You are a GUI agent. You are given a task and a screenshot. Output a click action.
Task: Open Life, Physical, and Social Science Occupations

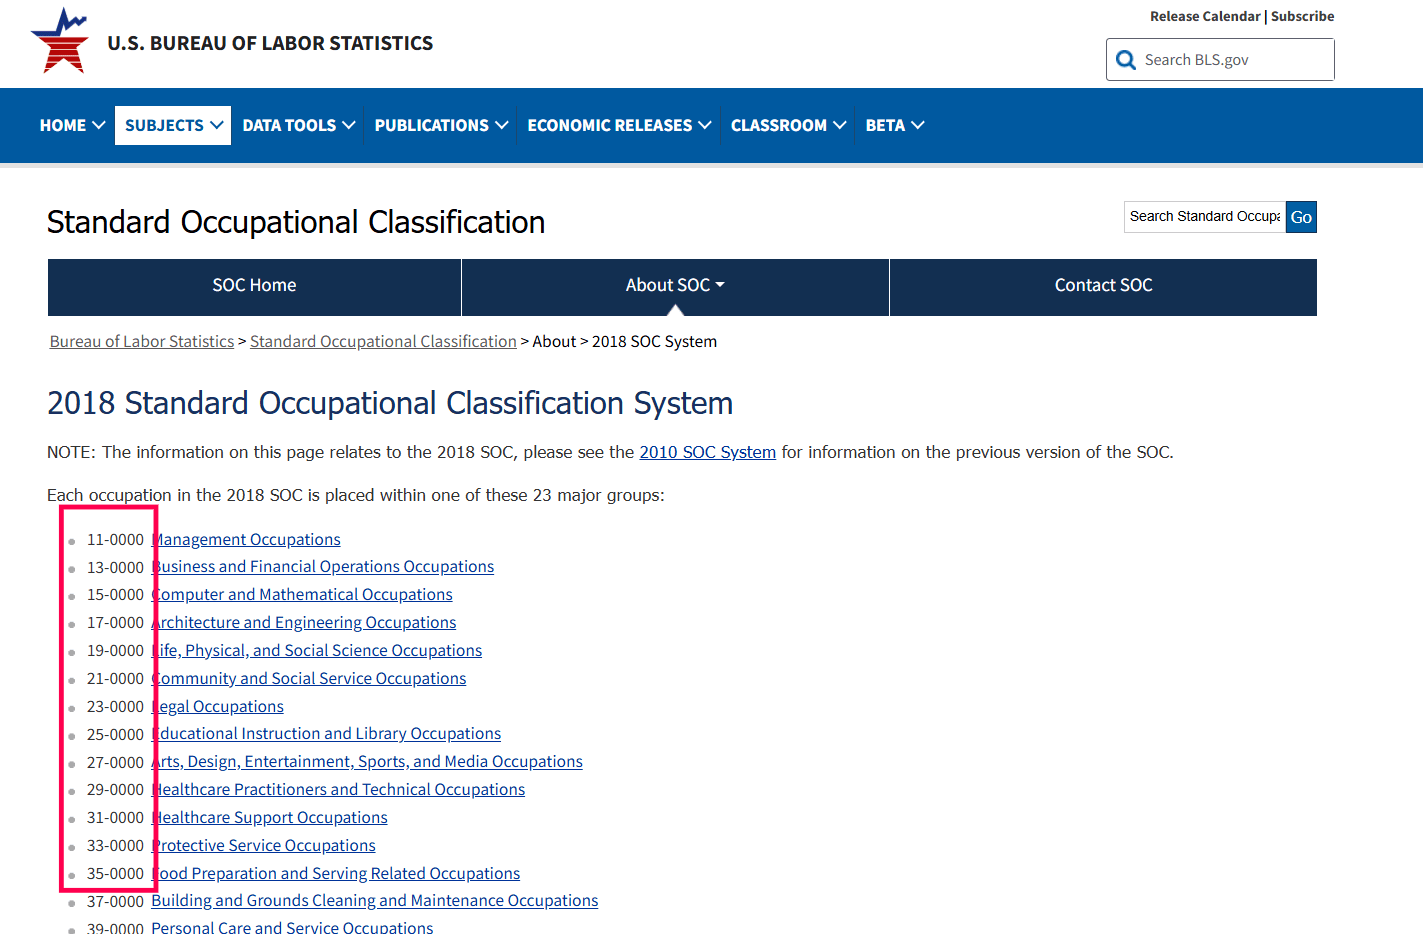[x=317, y=651]
